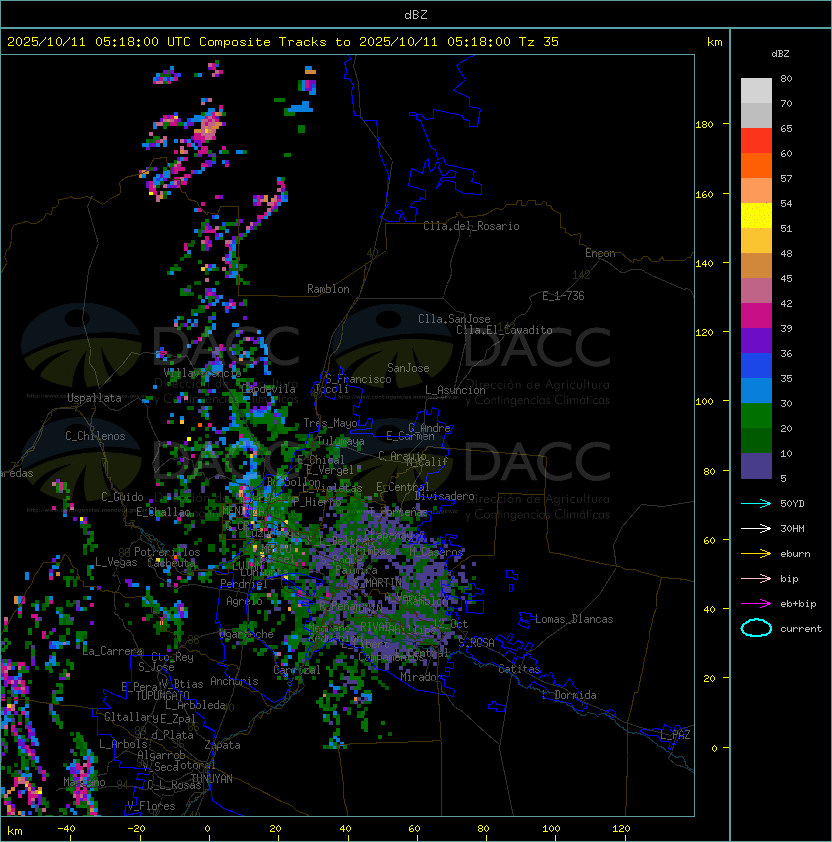Click the 'Zapata' map label
Image resolution: width=832 pixels, height=842 pixels.
[222, 745]
